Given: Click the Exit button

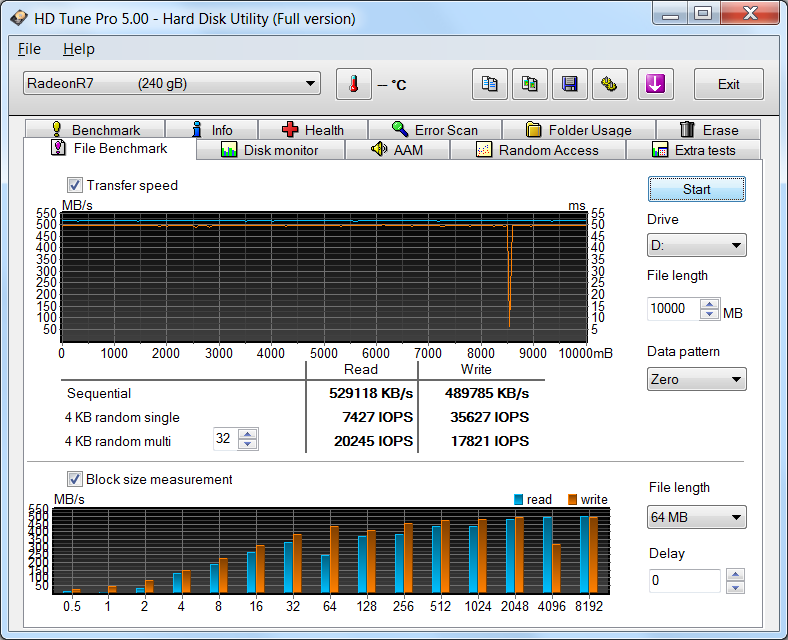Looking at the screenshot, I should 728,85.
